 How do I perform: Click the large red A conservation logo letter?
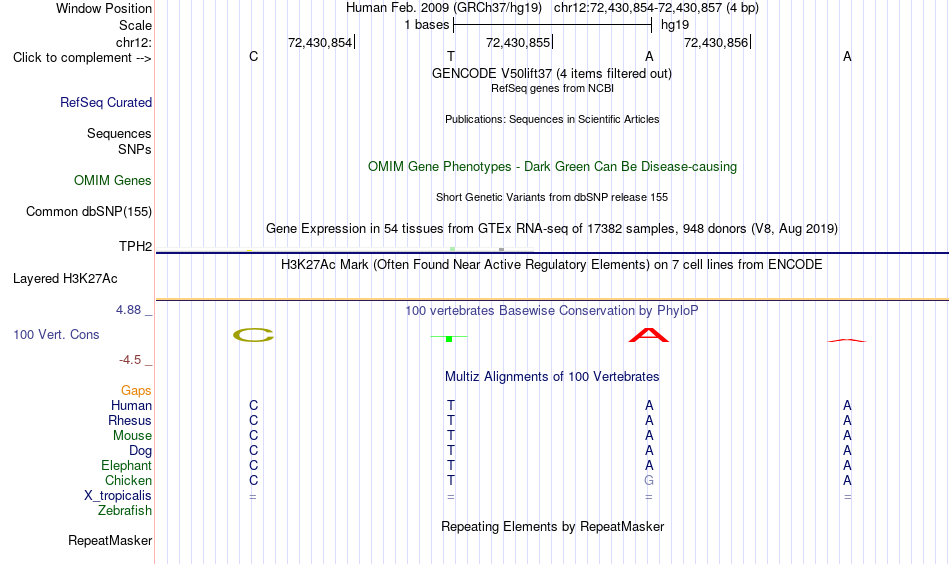point(649,336)
